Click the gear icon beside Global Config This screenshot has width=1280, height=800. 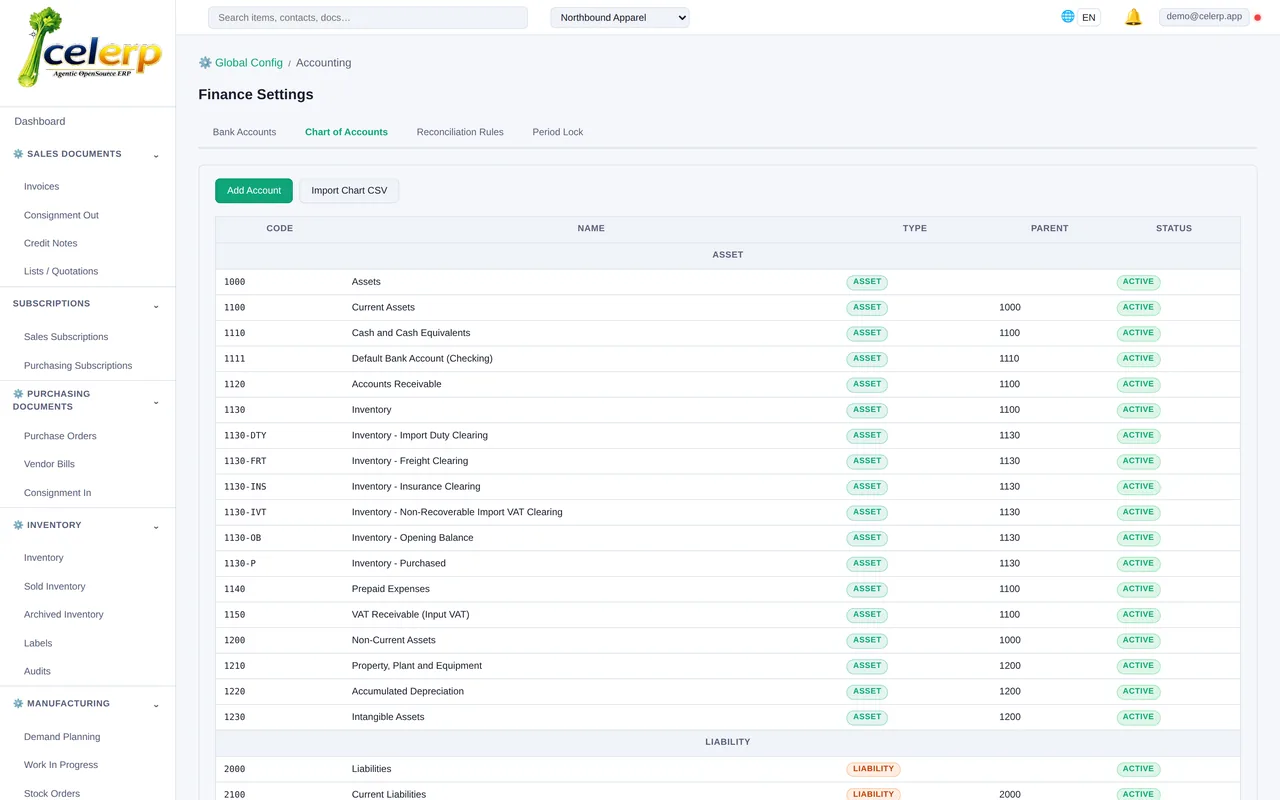tap(205, 62)
